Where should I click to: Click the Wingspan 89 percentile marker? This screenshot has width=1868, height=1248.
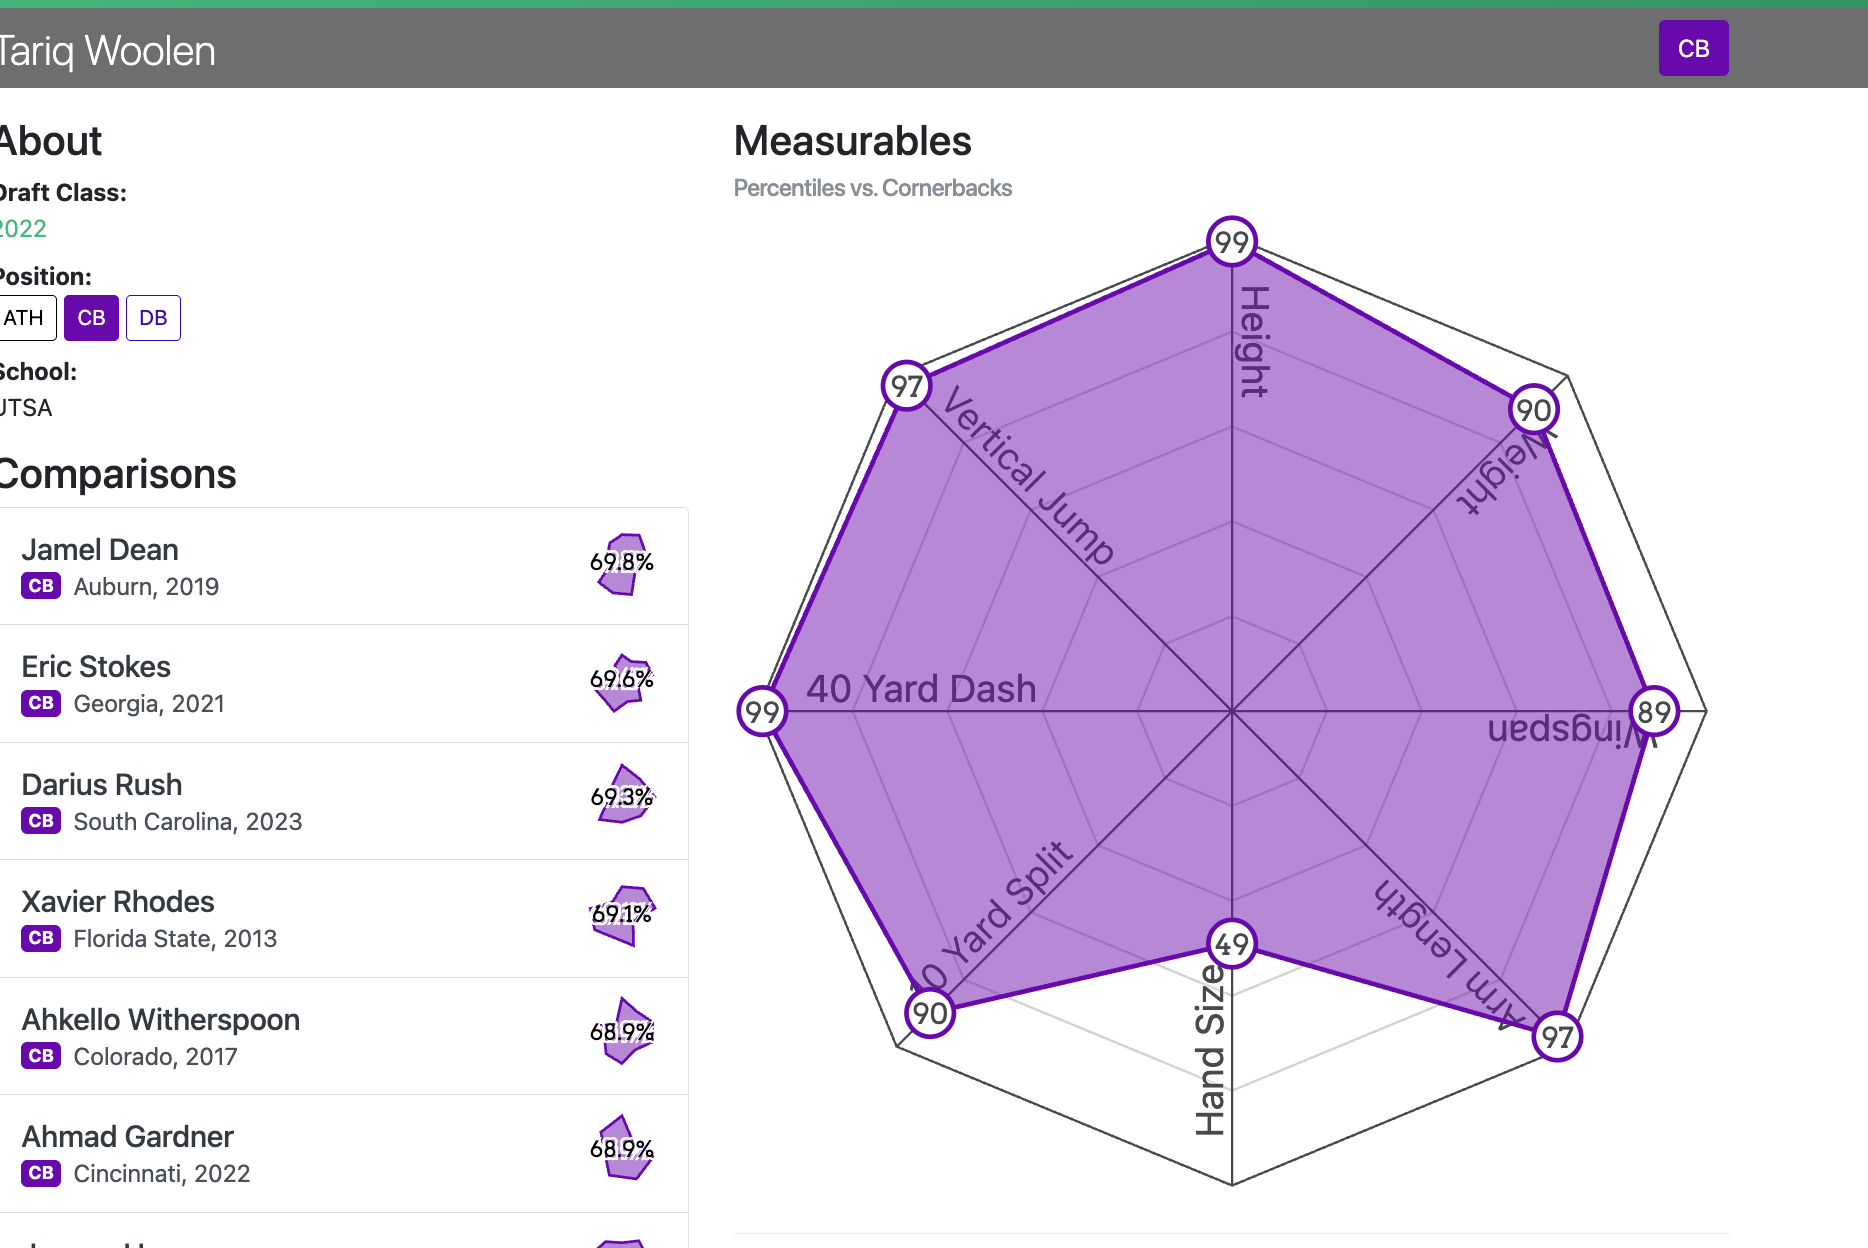tap(1655, 712)
